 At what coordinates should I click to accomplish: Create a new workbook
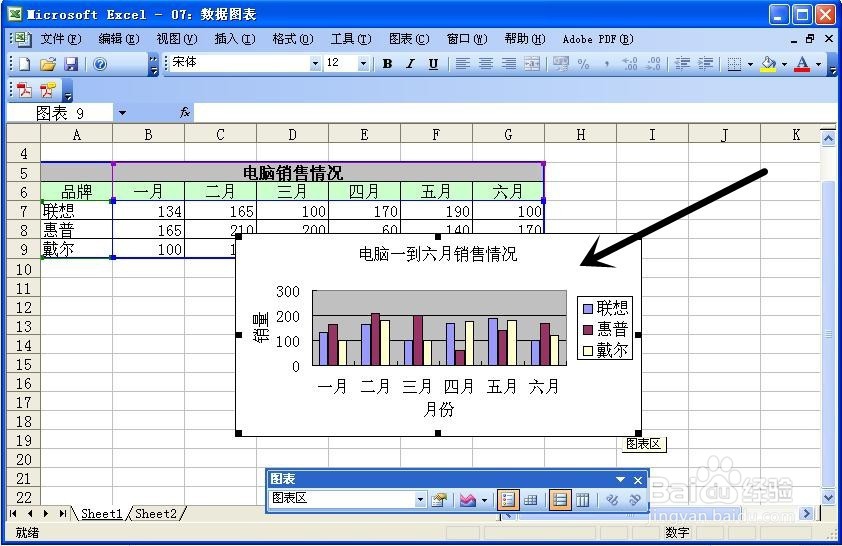coord(24,64)
